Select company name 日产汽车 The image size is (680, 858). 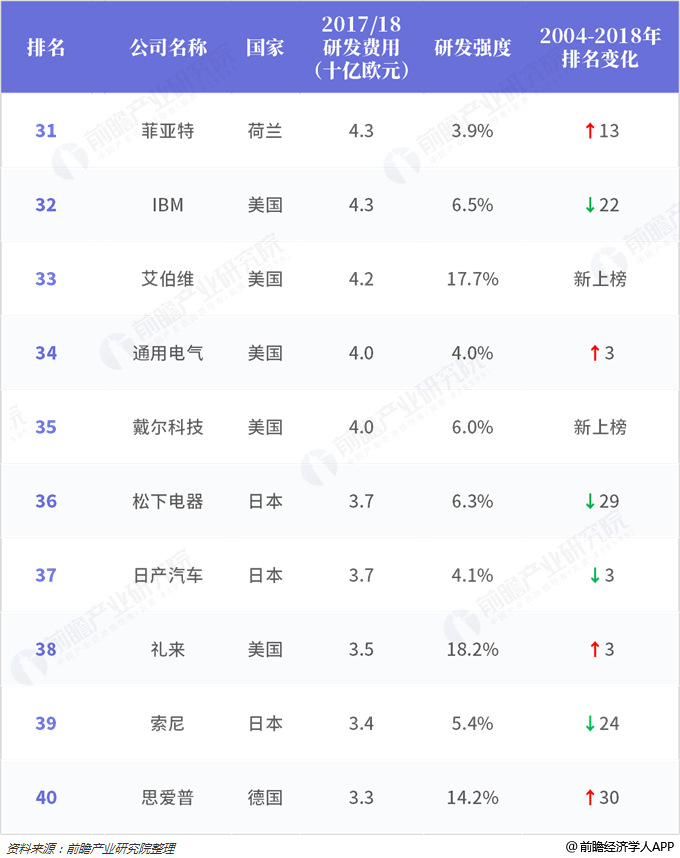click(x=168, y=575)
